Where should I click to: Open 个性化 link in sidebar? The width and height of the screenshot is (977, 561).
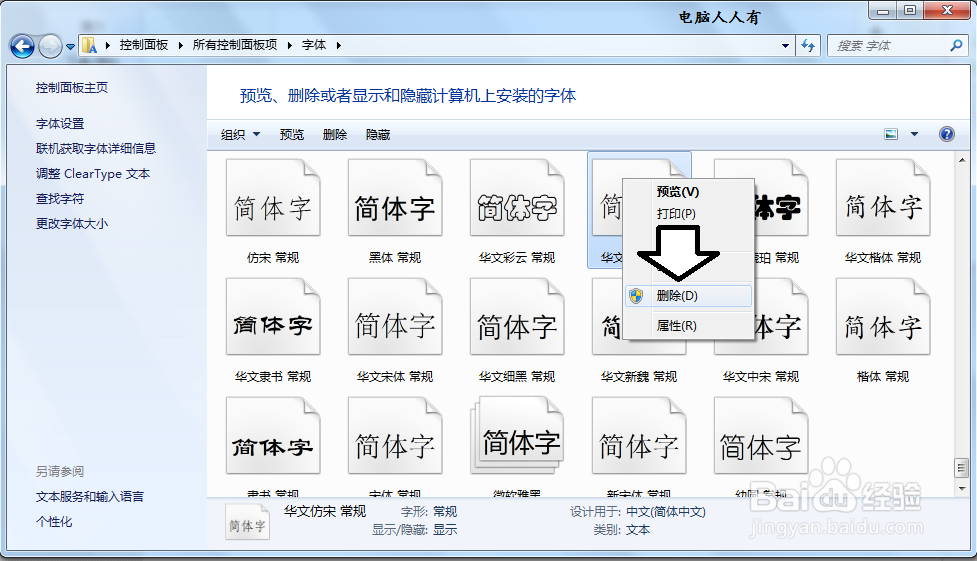point(54,522)
